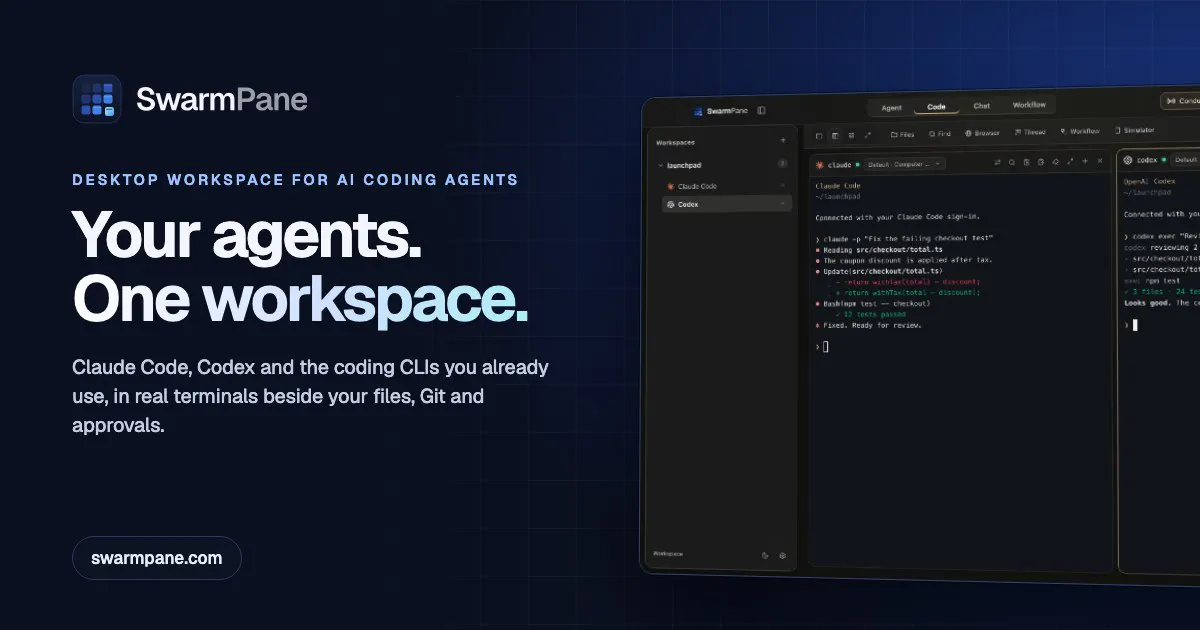Click "Reading src/checkout/total.ts" line
Image resolution: width=1200 pixels, height=630 pixels.
(879, 249)
